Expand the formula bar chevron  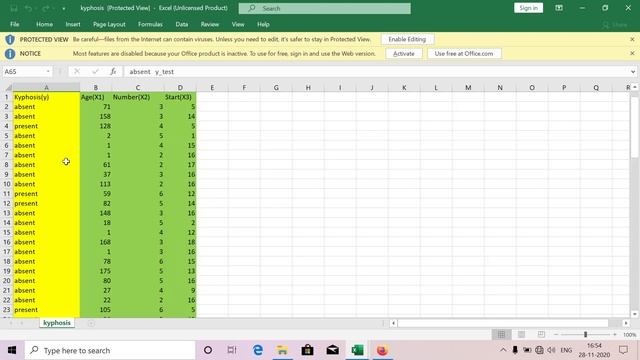tap(633, 71)
